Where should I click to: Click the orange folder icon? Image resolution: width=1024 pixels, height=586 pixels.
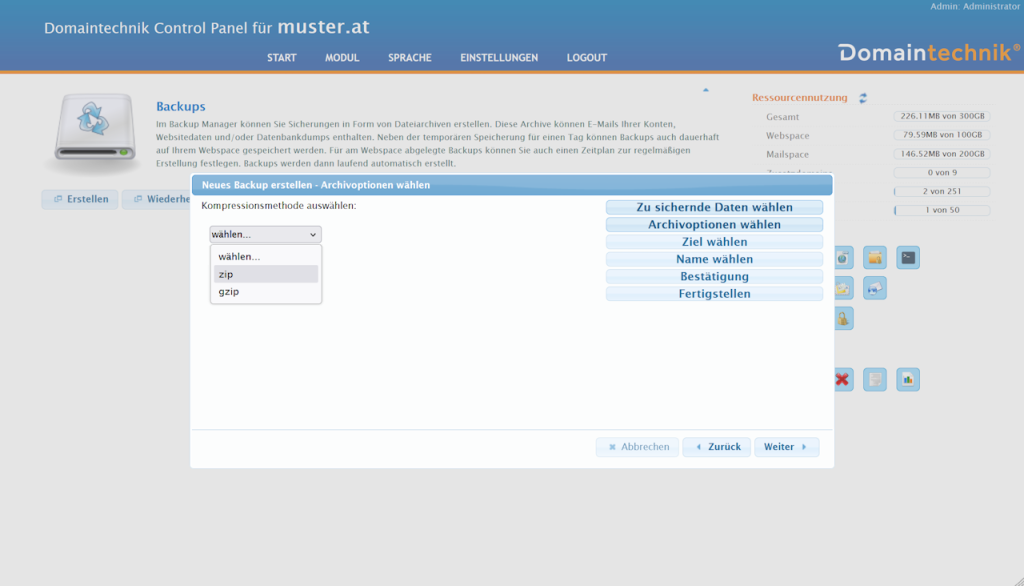(x=875, y=258)
